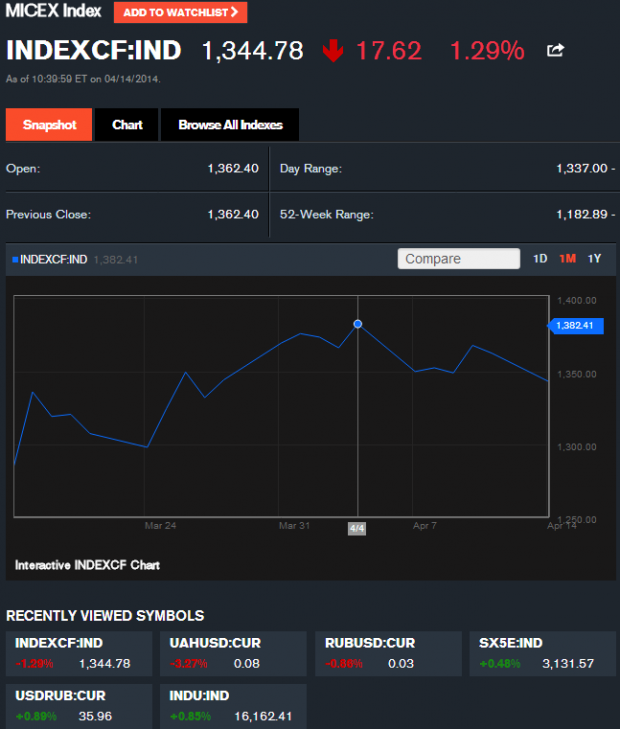
Task: Click the Add to Watchlist button
Action: tap(180, 13)
